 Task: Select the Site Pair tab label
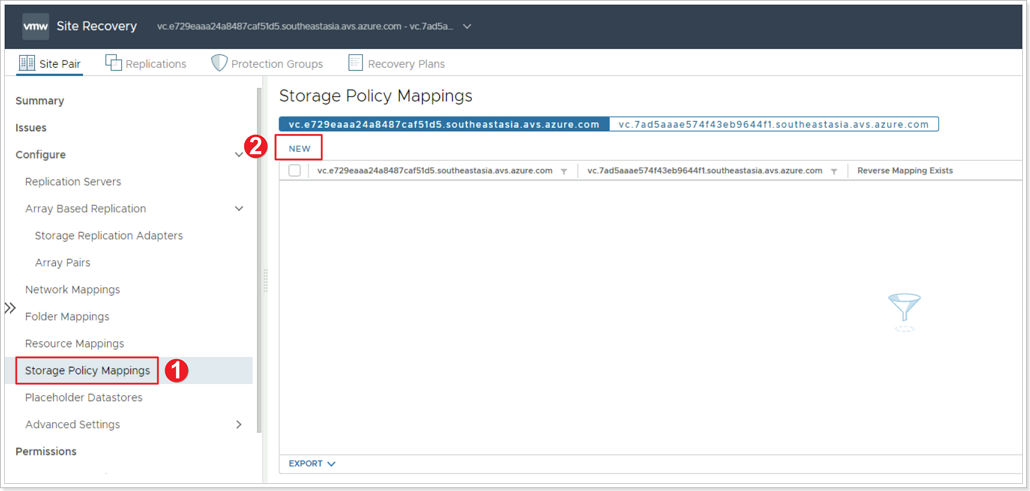(x=60, y=64)
